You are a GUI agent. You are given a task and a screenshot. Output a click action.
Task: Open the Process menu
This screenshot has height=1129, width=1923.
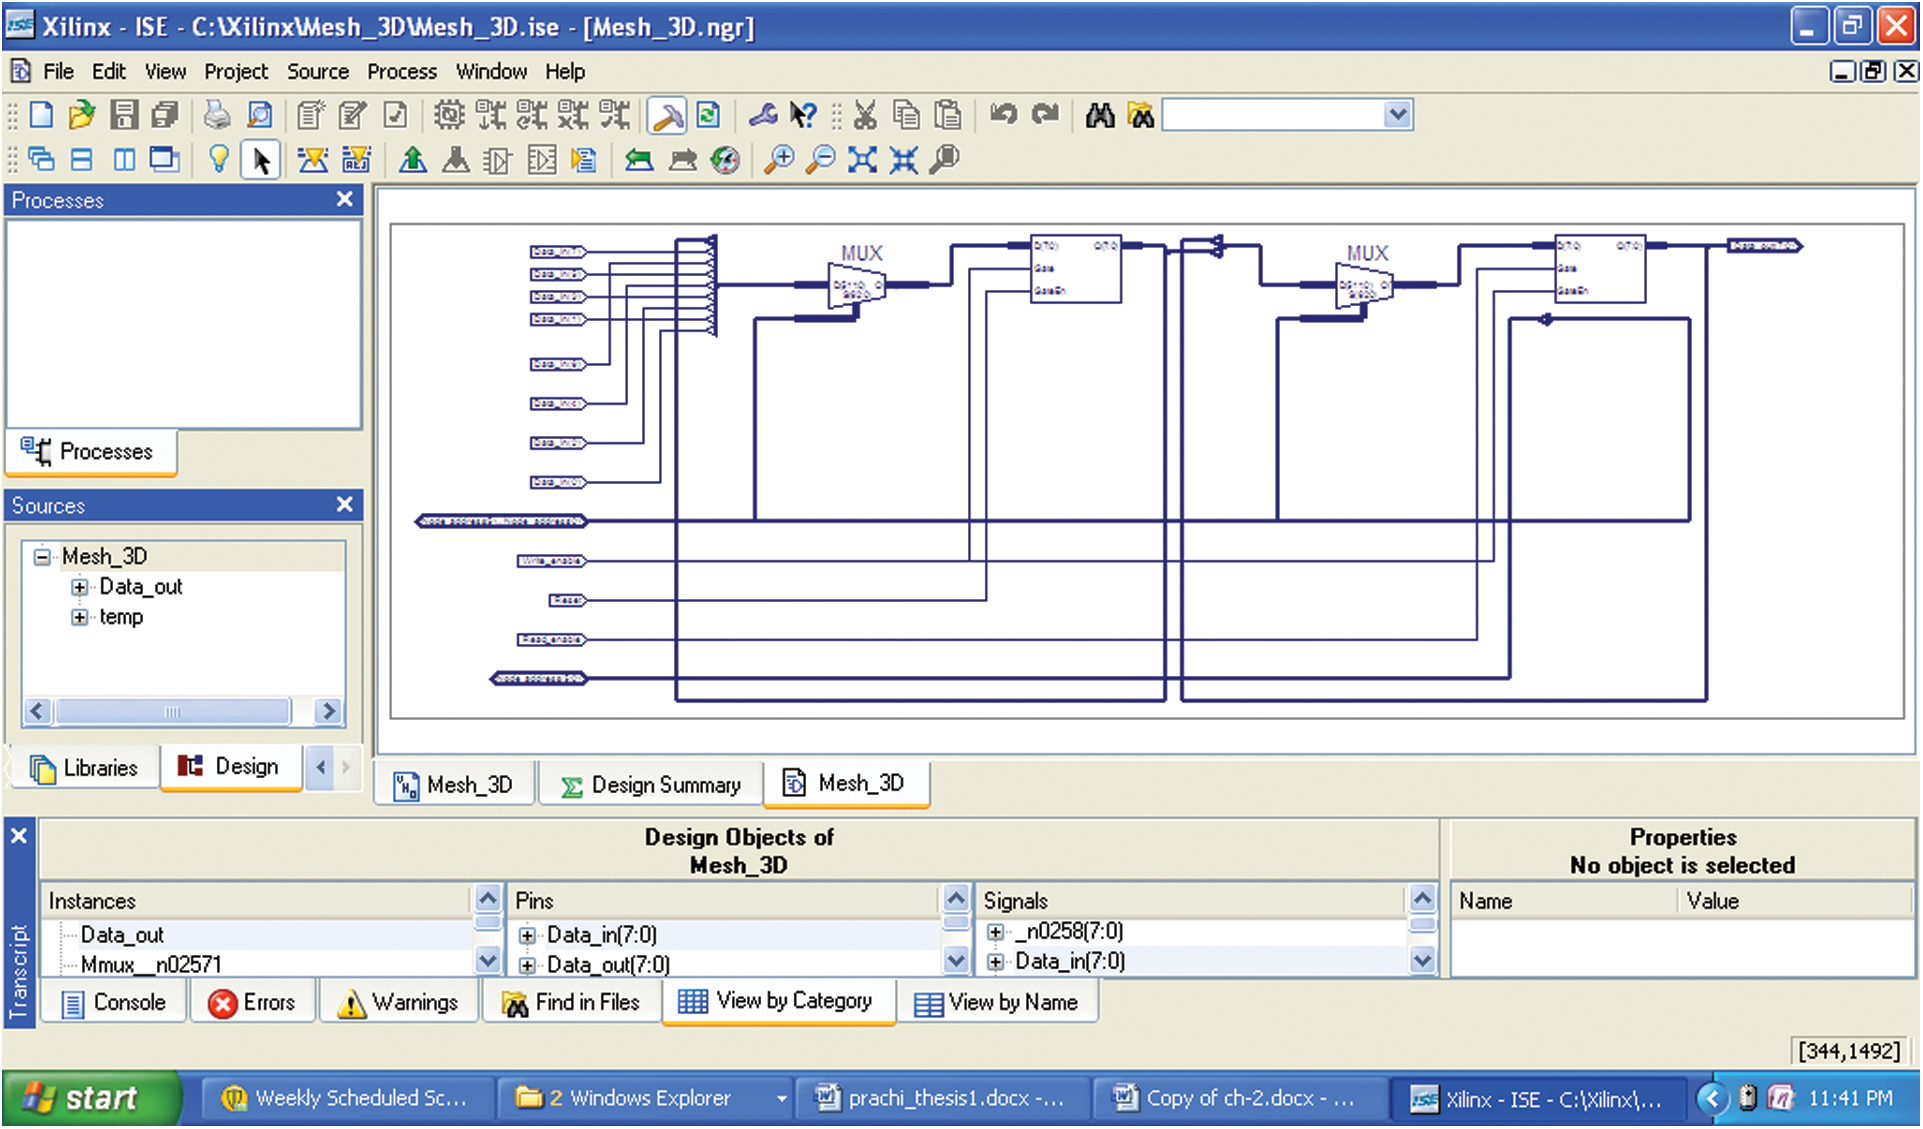tap(401, 71)
